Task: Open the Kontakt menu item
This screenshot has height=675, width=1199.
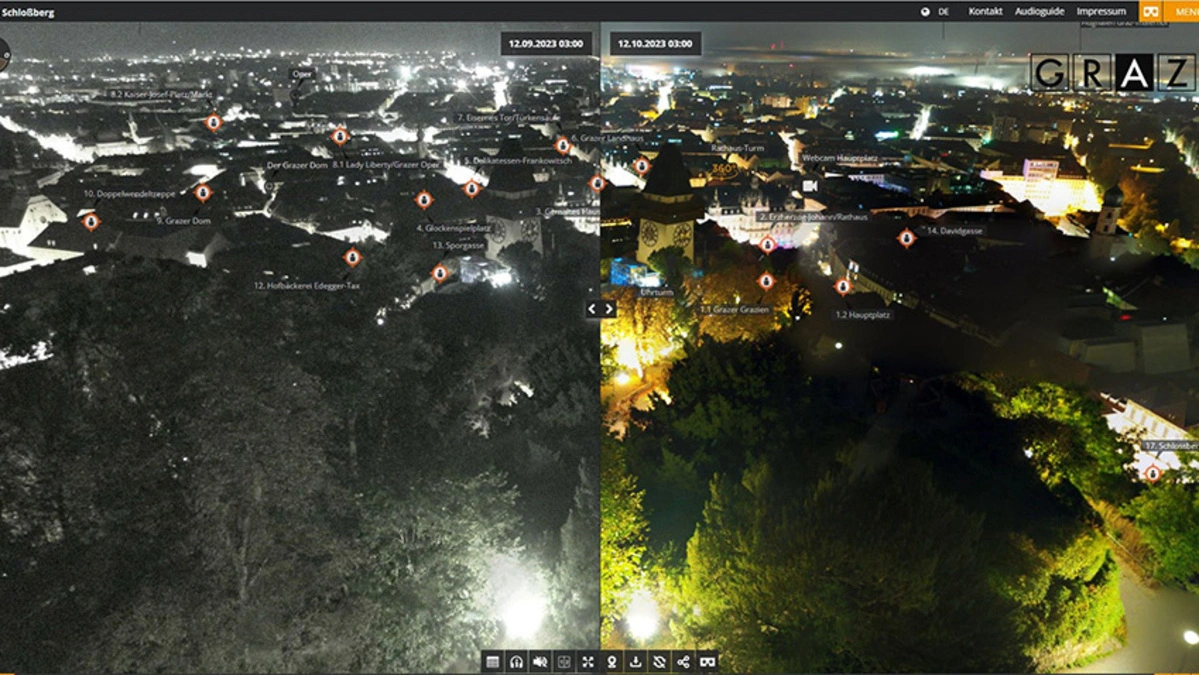Action: click(985, 12)
